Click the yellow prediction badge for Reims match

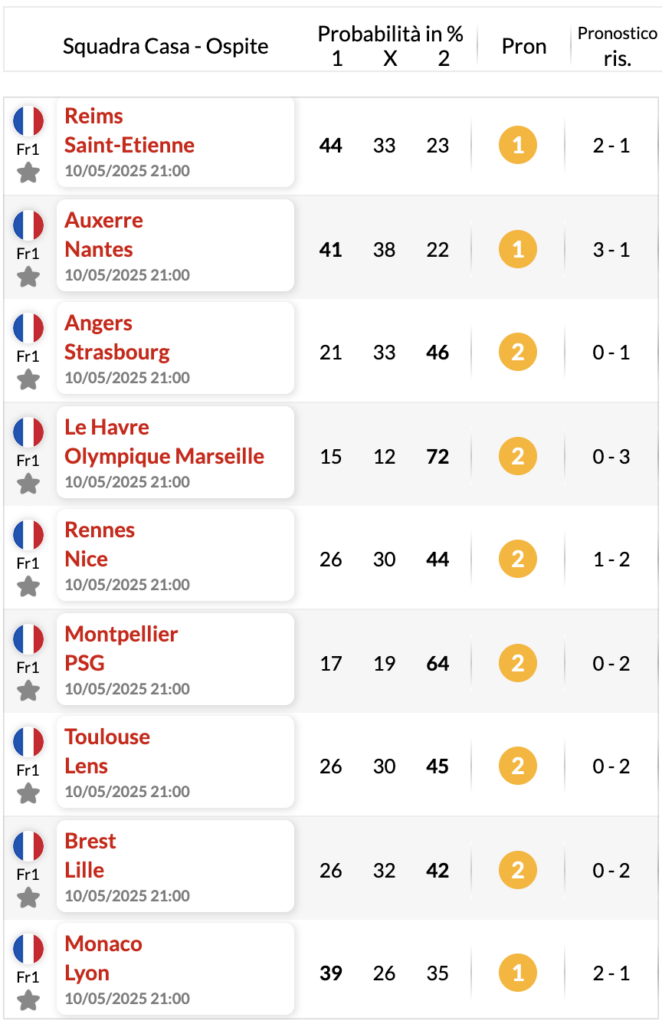pos(518,145)
